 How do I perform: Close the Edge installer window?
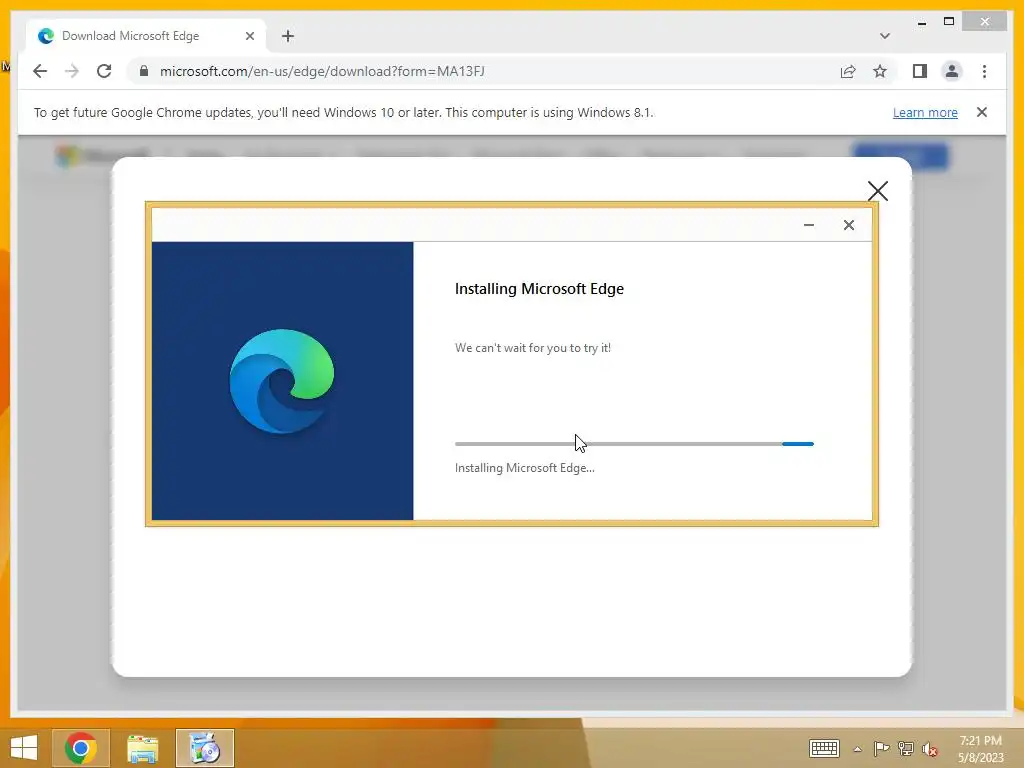[848, 225]
